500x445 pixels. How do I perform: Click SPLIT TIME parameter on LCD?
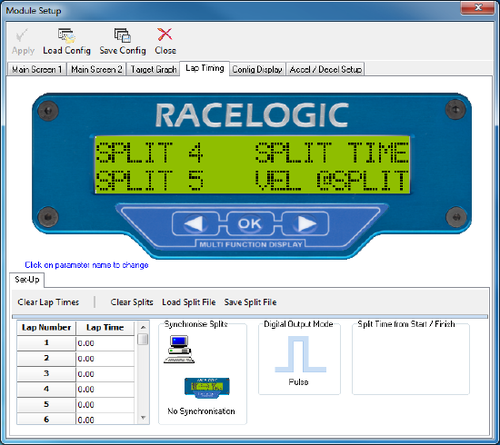[x=332, y=153]
